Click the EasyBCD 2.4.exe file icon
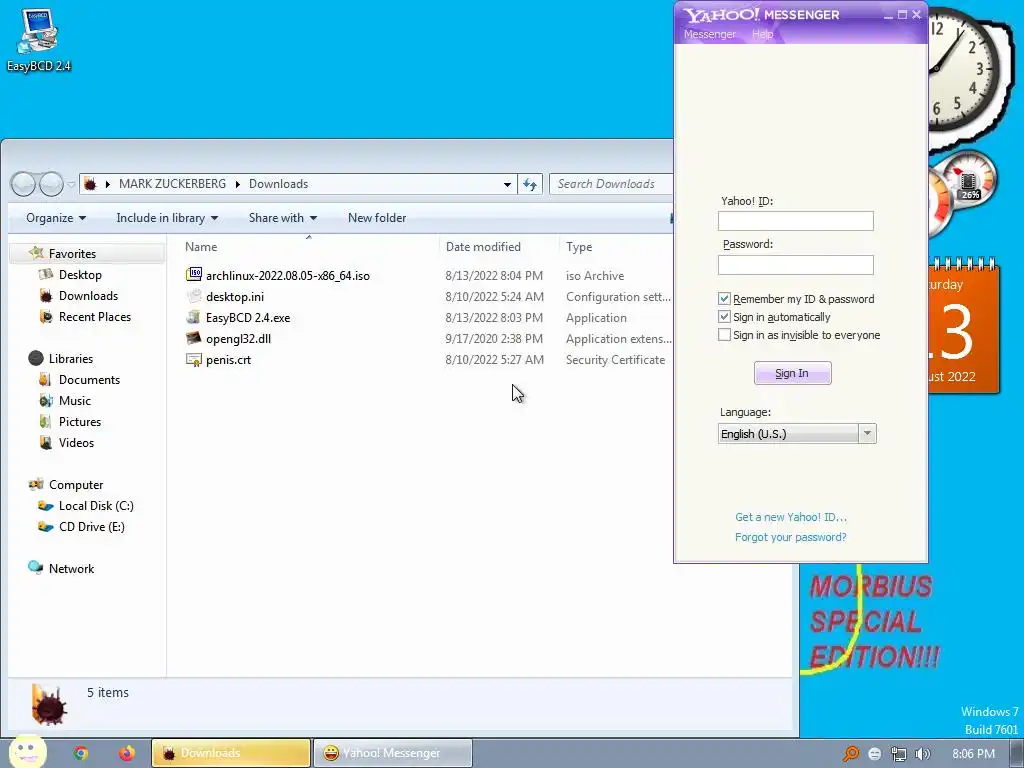1024x768 pixels. [194, 317]
